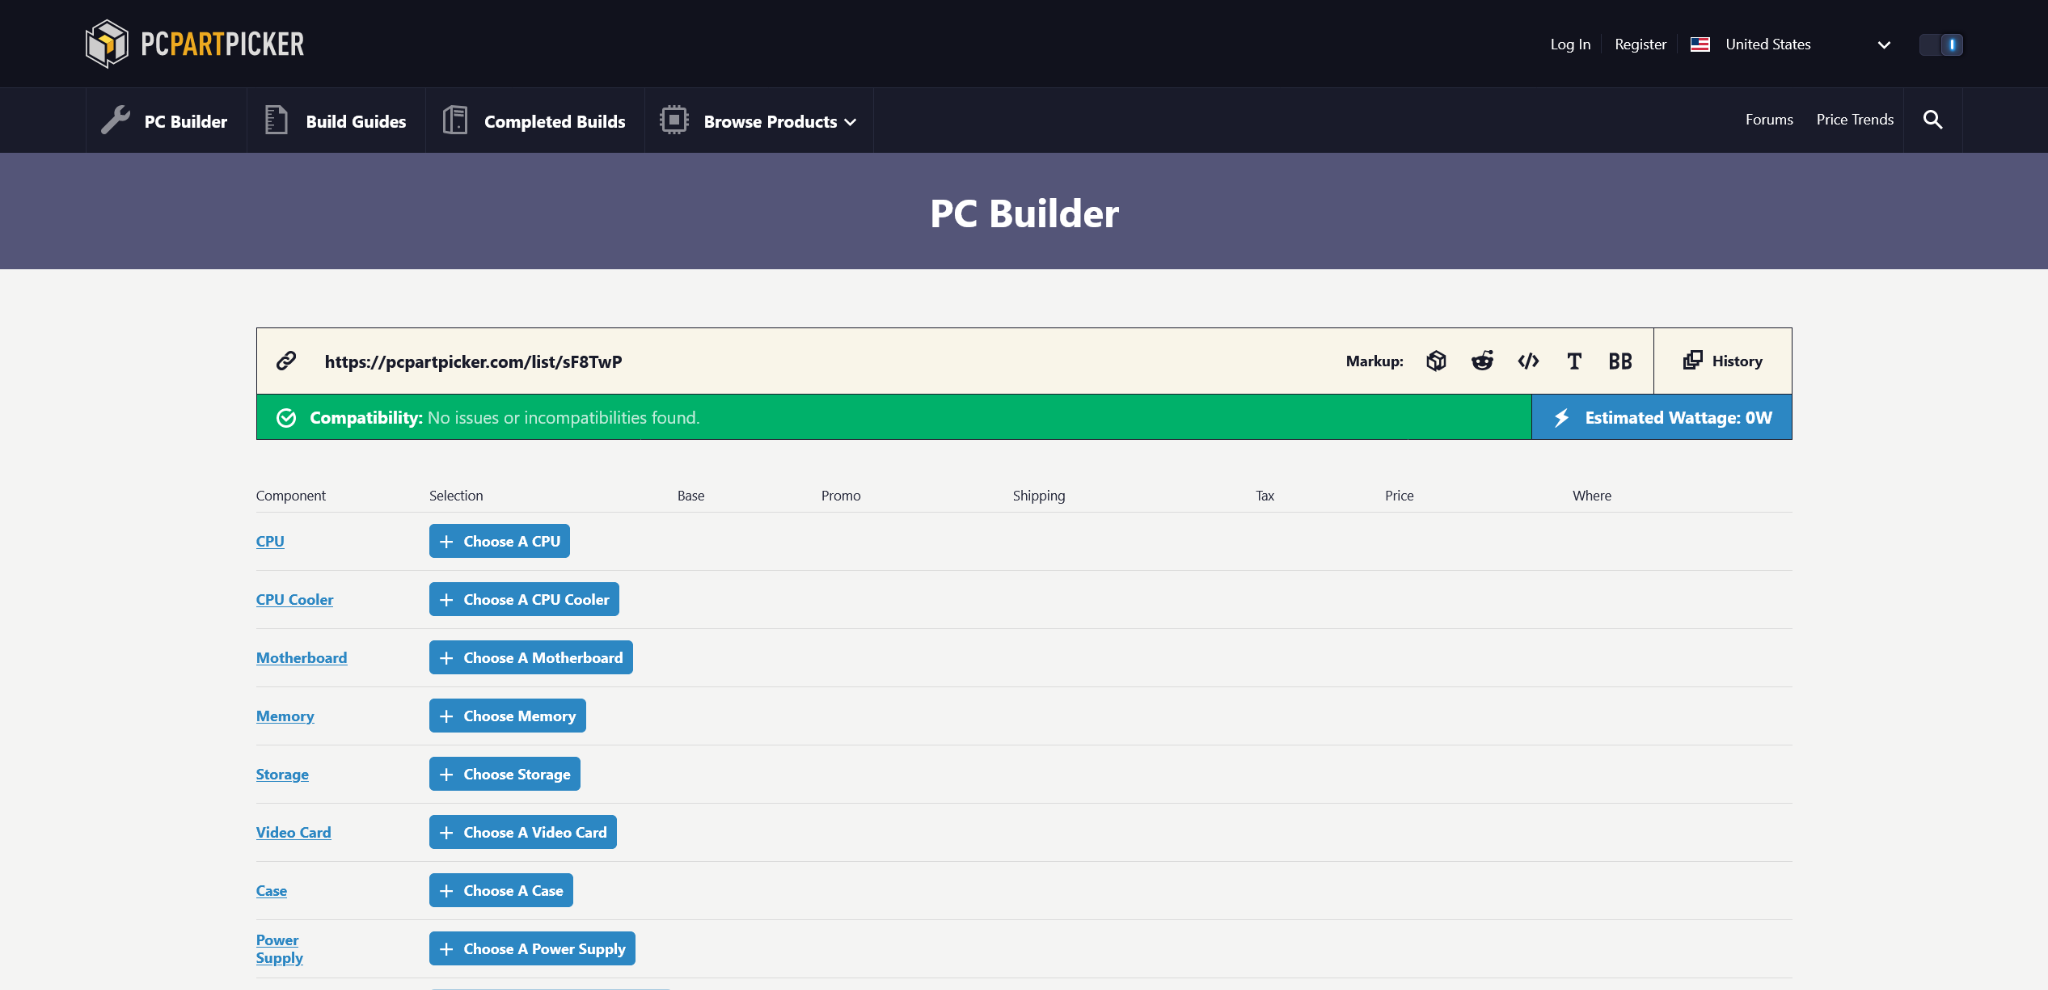This screenshot has height=990, width=2048.
Task: Open the Case component link
Action: click(271, 890)
